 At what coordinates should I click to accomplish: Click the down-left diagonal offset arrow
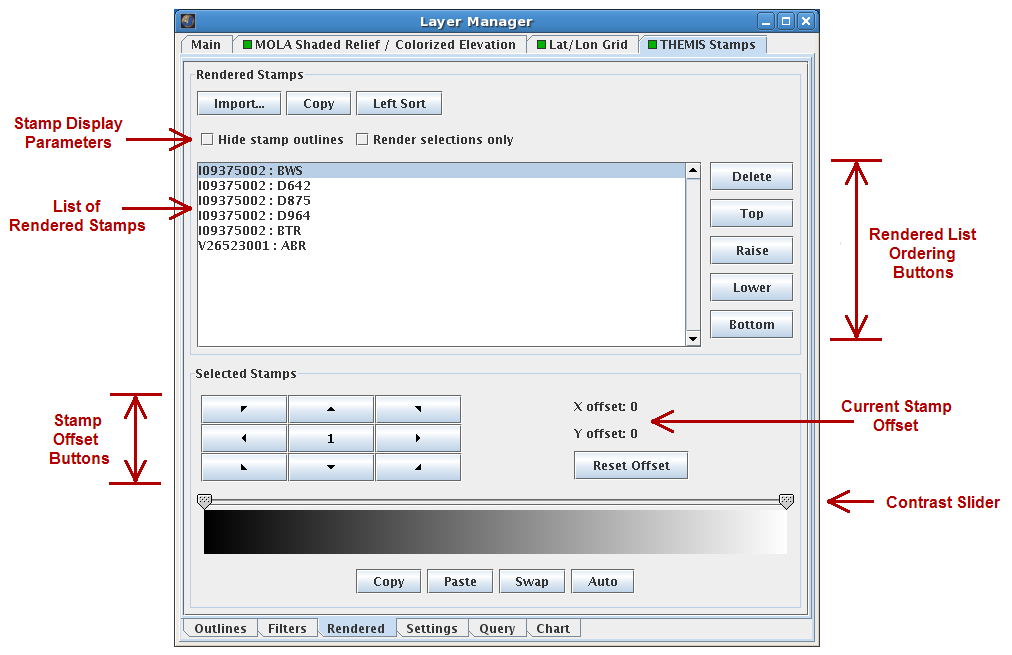tap(243, 466)
